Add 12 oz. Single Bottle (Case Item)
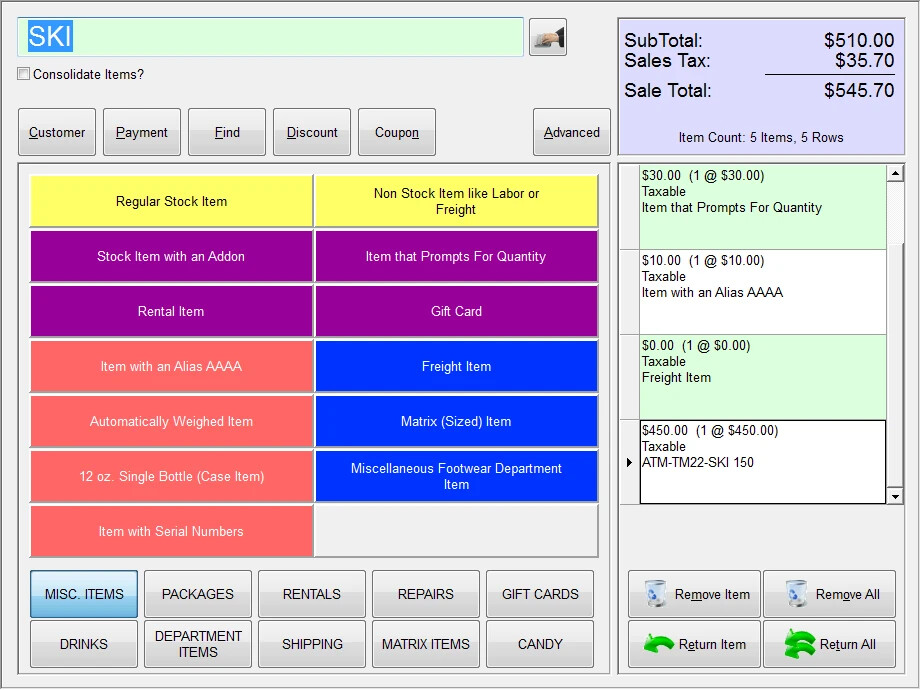 pos(172,476)
